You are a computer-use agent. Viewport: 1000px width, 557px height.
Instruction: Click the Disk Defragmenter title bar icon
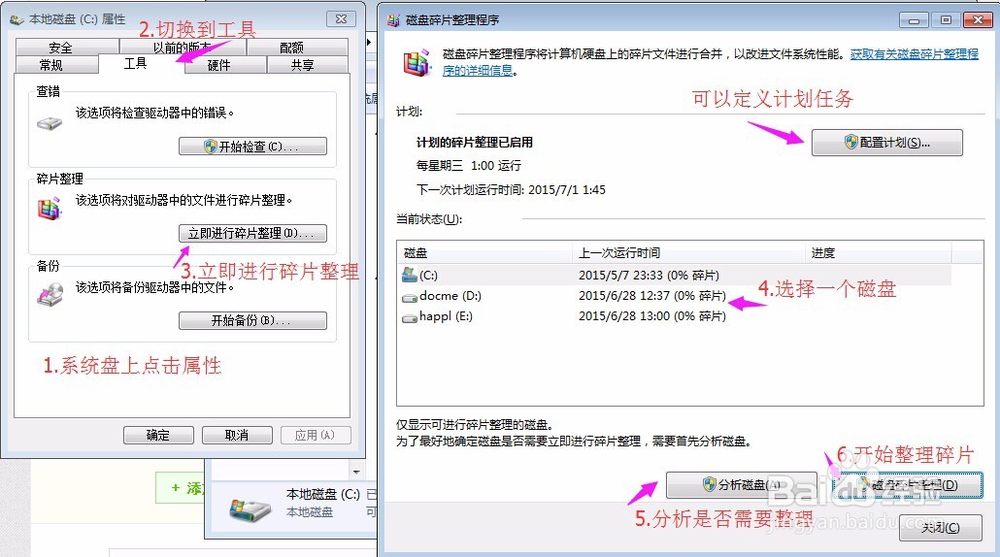pyautogui.click(x=393, y=20)
